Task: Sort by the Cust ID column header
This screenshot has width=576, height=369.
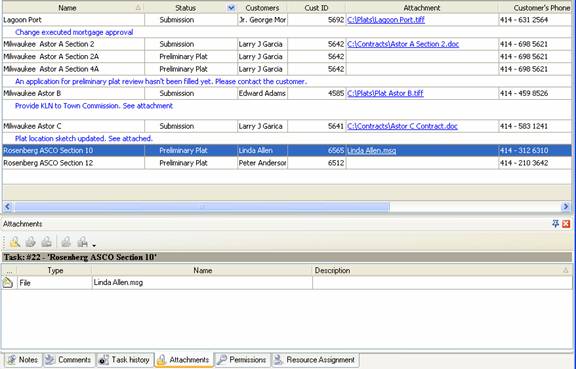Action: [316, 7]
